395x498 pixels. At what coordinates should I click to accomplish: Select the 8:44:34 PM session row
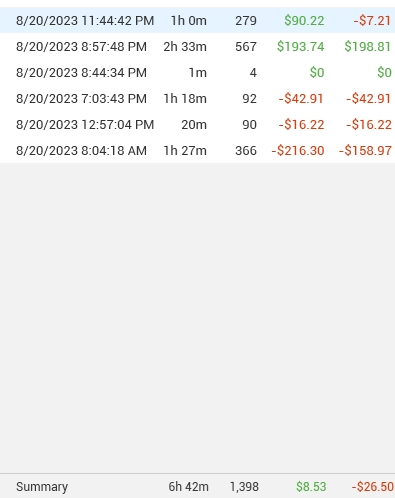tap(197, 72)
